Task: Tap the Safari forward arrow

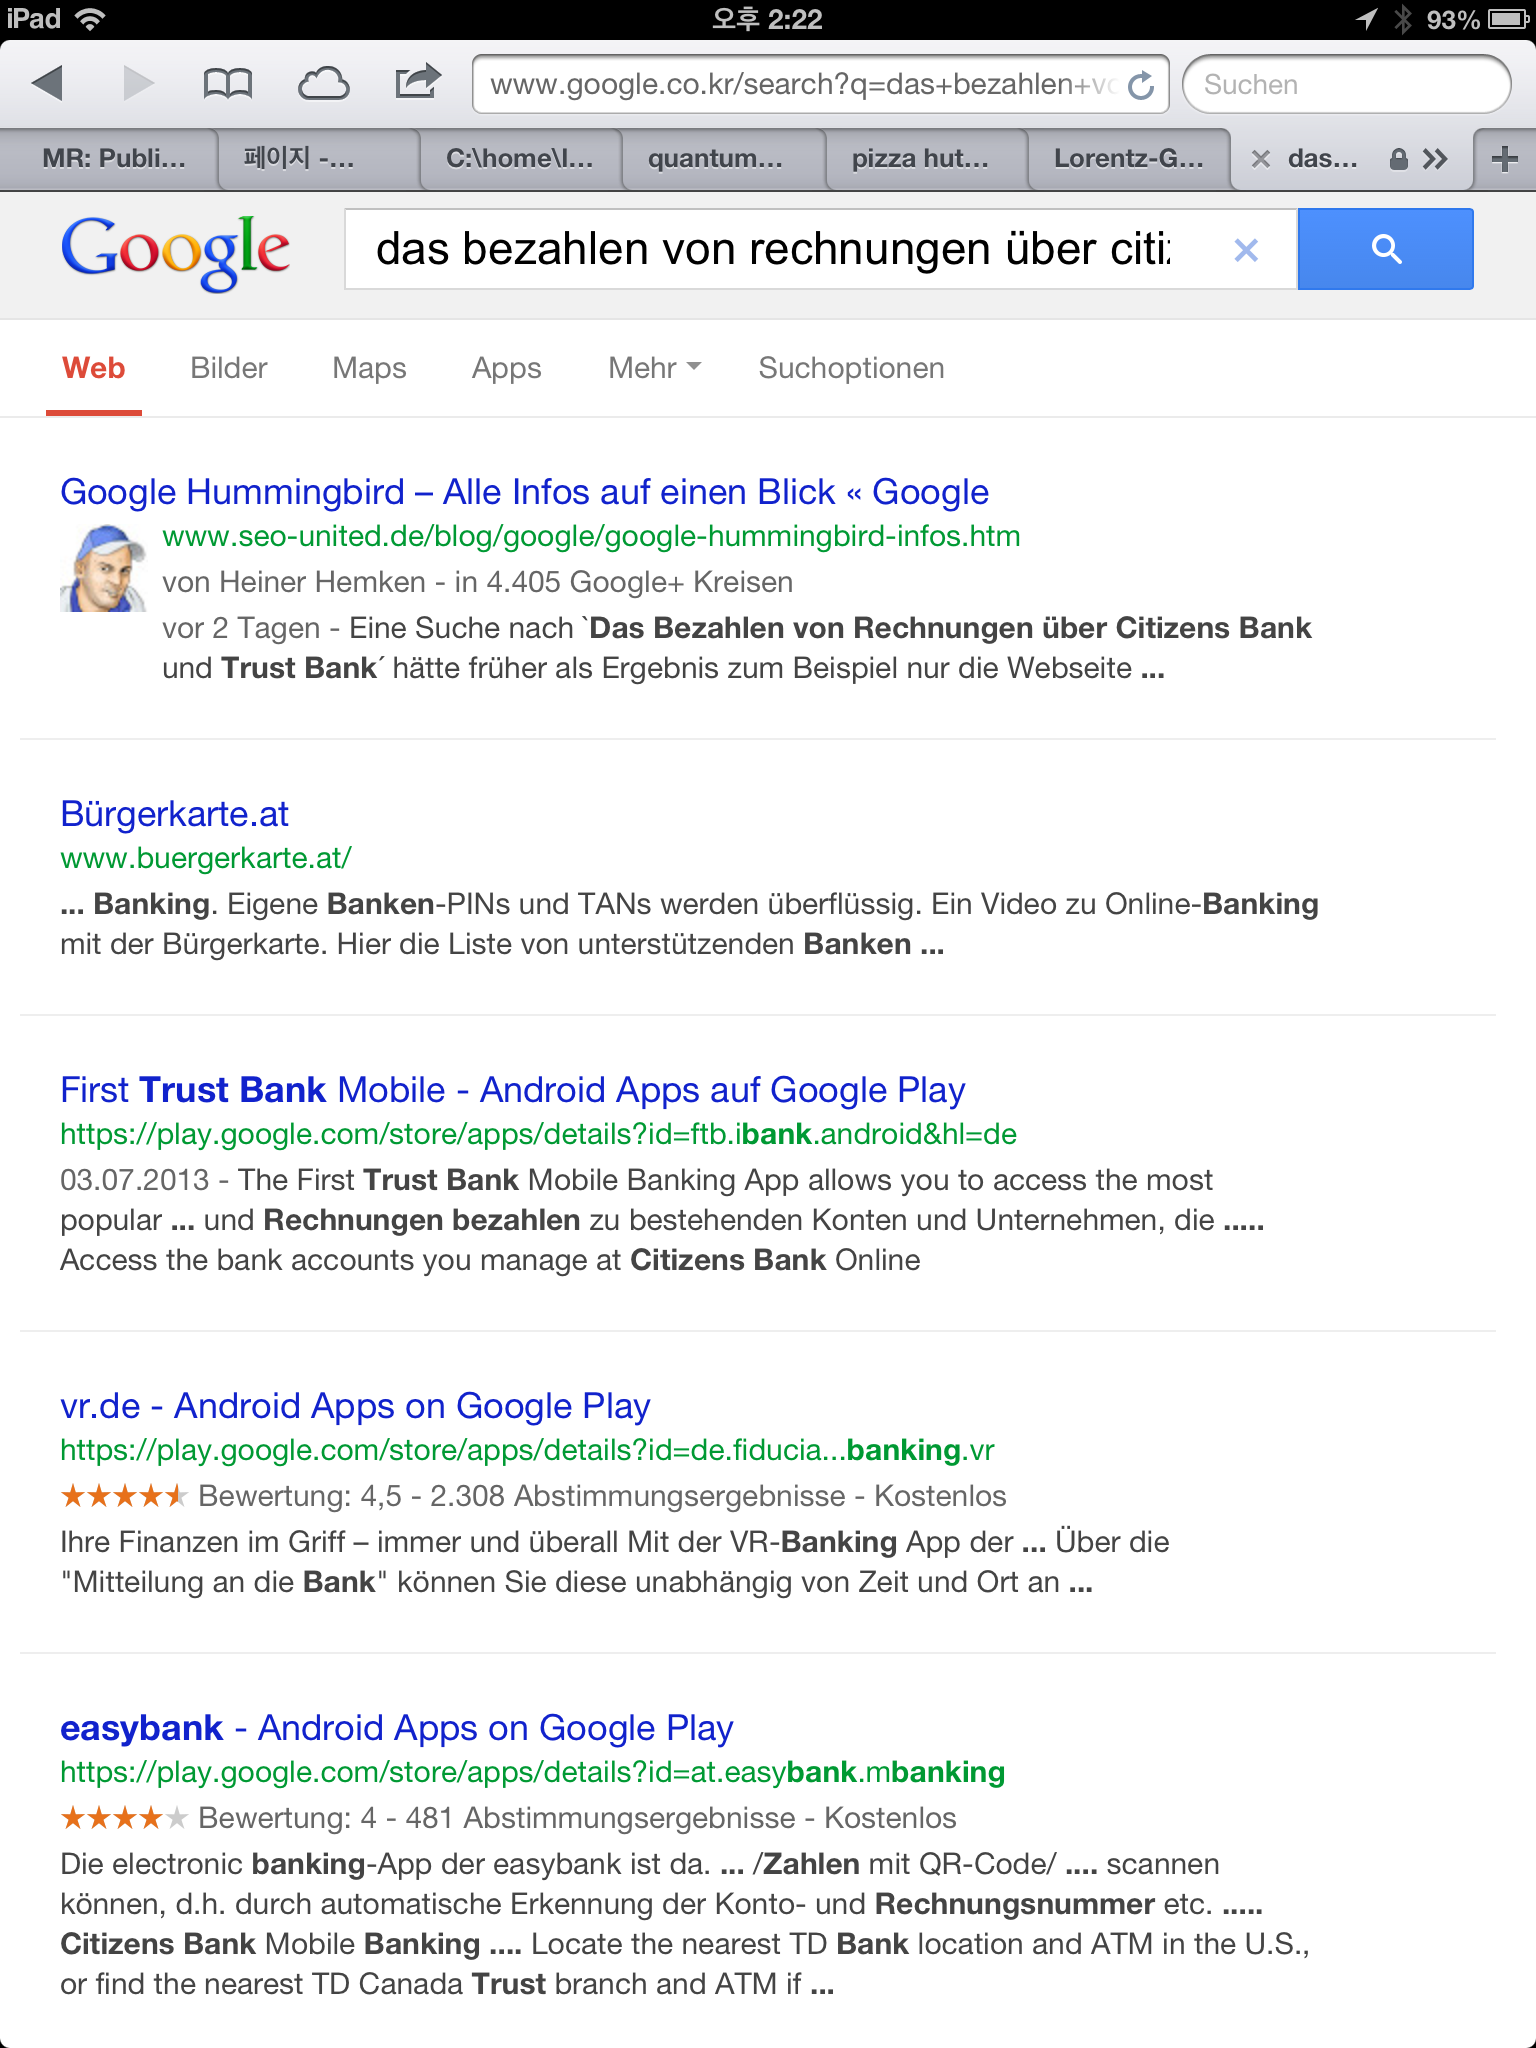Action: (138, 84)
